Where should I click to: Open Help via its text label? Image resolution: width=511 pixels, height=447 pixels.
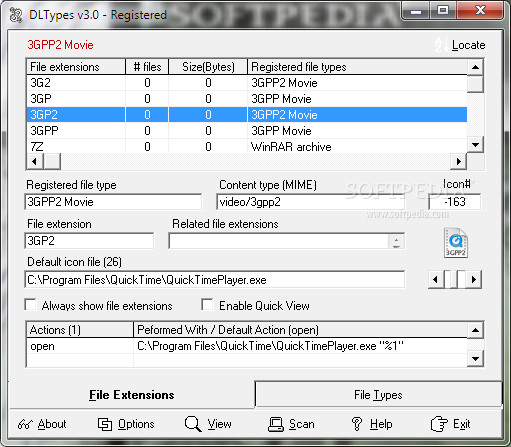[x=381, y=424]
